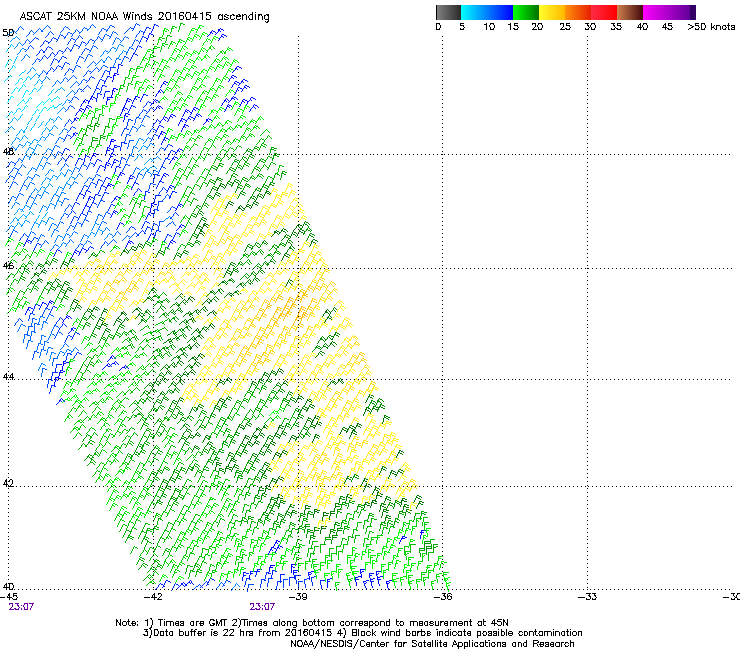The width and height of the screenshot is (740, 650).
Task: Click the '40' legend tick label
Action: click(642, 27)
